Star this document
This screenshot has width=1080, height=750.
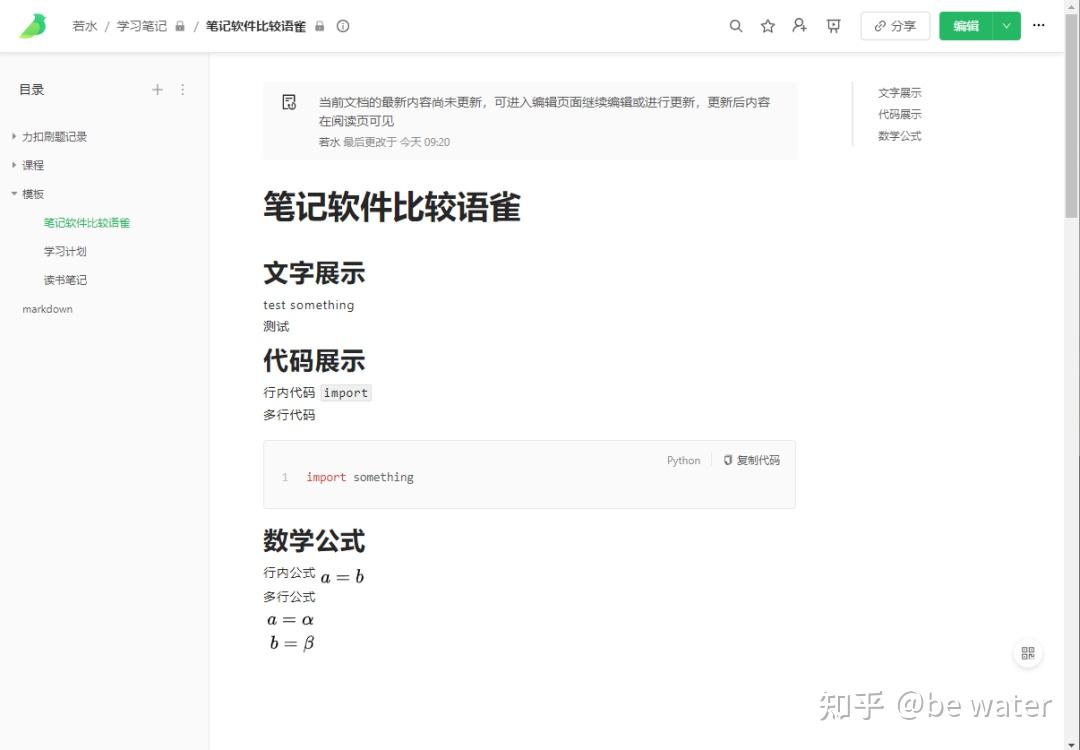point(767,26)
